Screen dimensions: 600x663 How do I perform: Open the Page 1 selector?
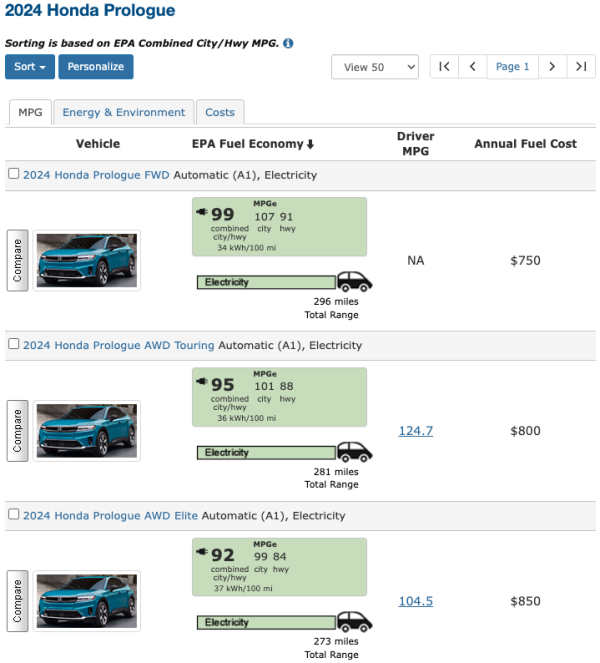[513, 67]
